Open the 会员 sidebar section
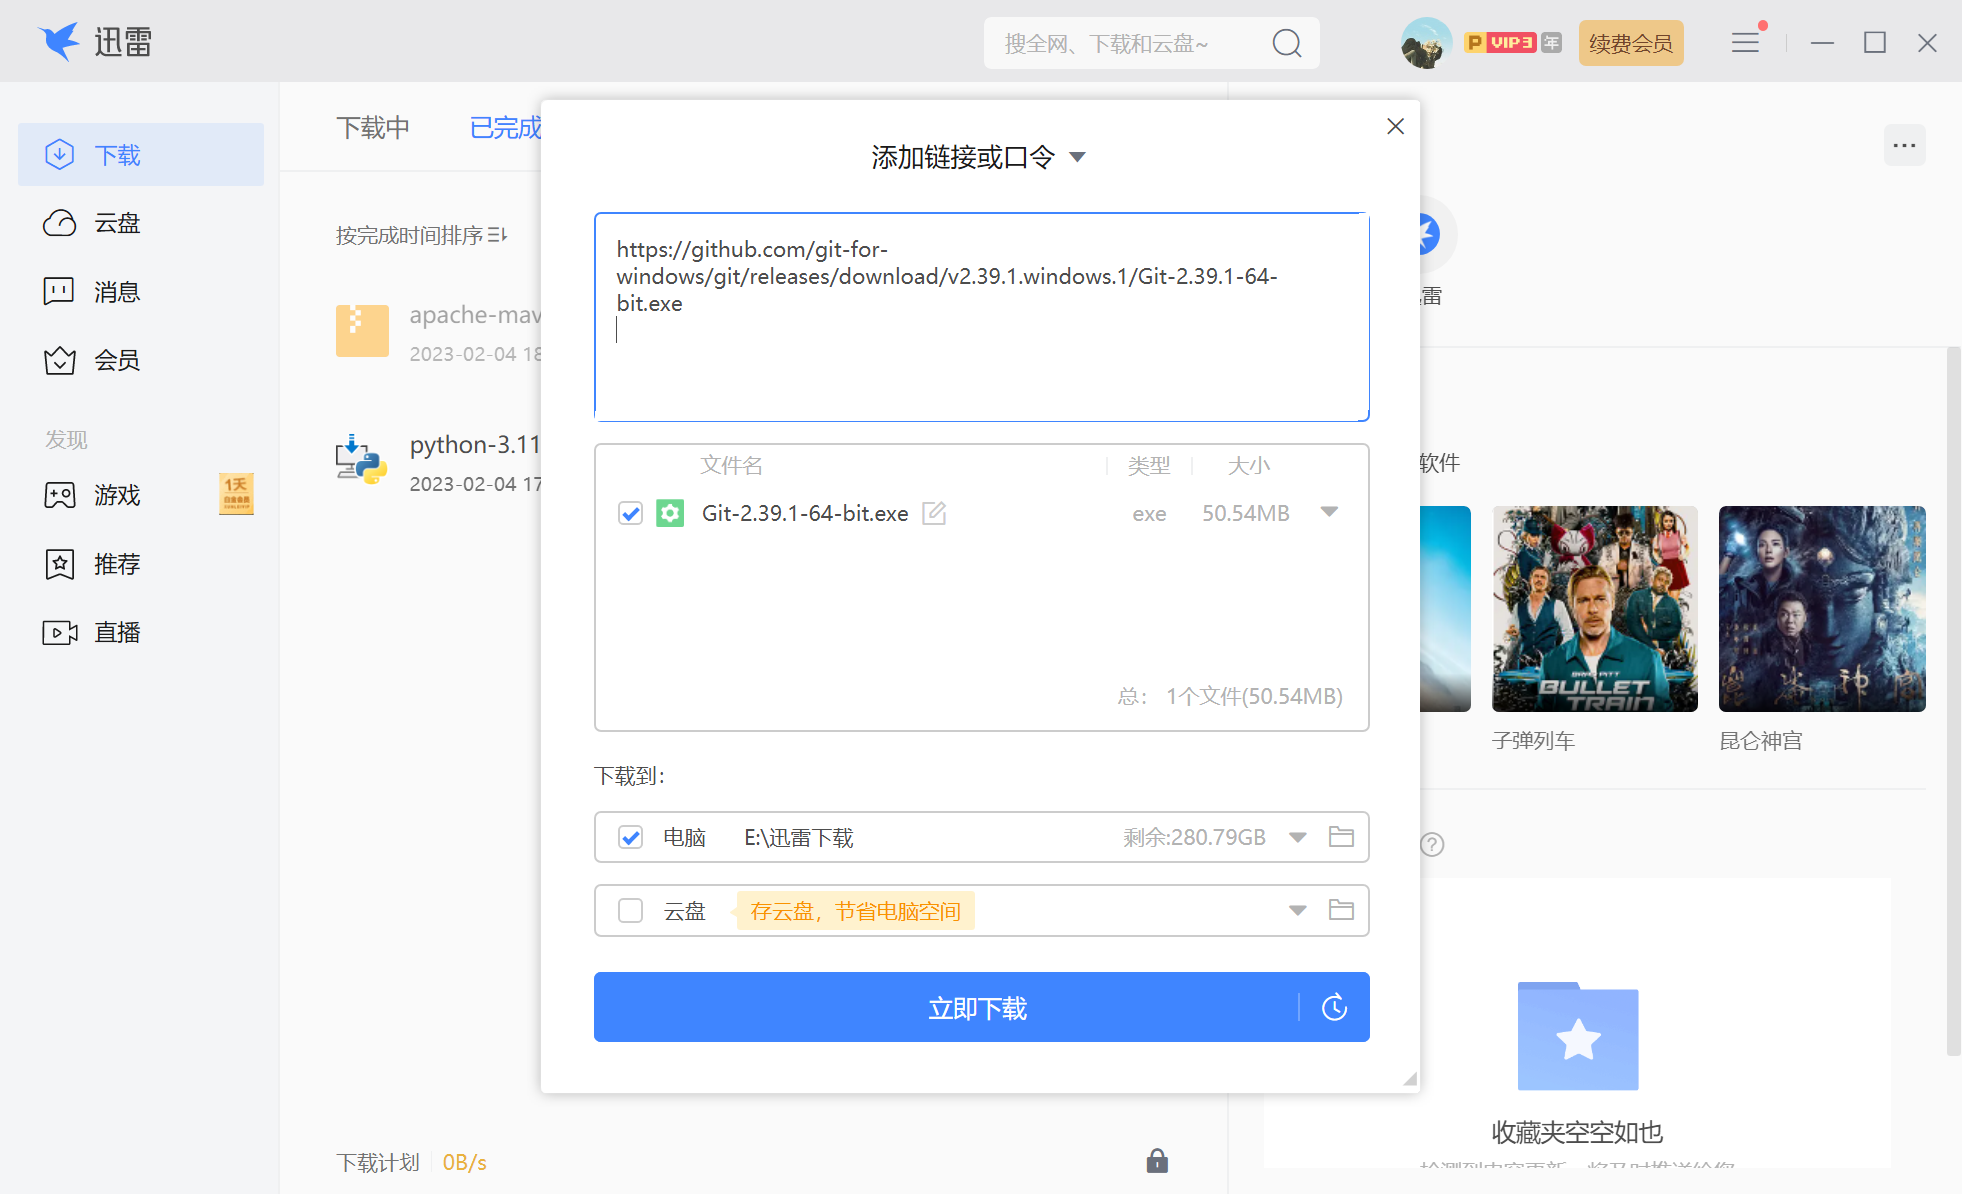The width and height of the screenshot is (1962, 1194). (141, 360)
